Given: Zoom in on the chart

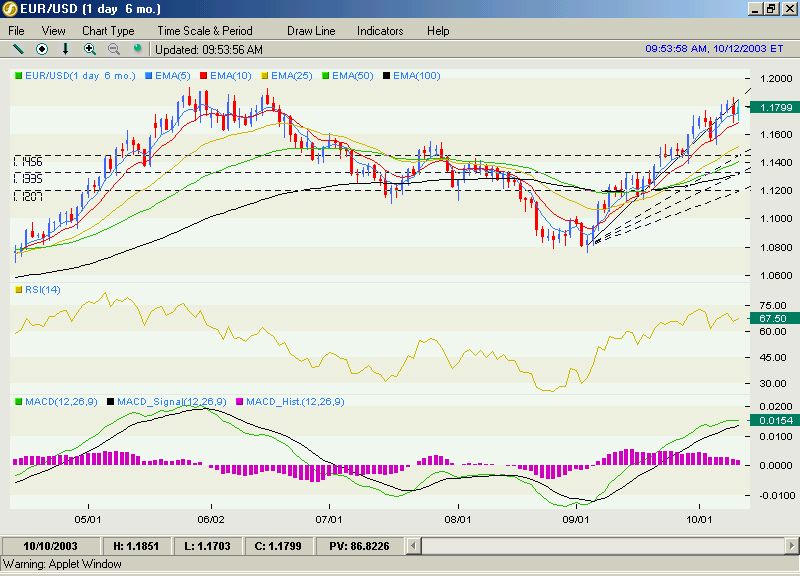Looking at the screenshot, I should pos(90,49).
